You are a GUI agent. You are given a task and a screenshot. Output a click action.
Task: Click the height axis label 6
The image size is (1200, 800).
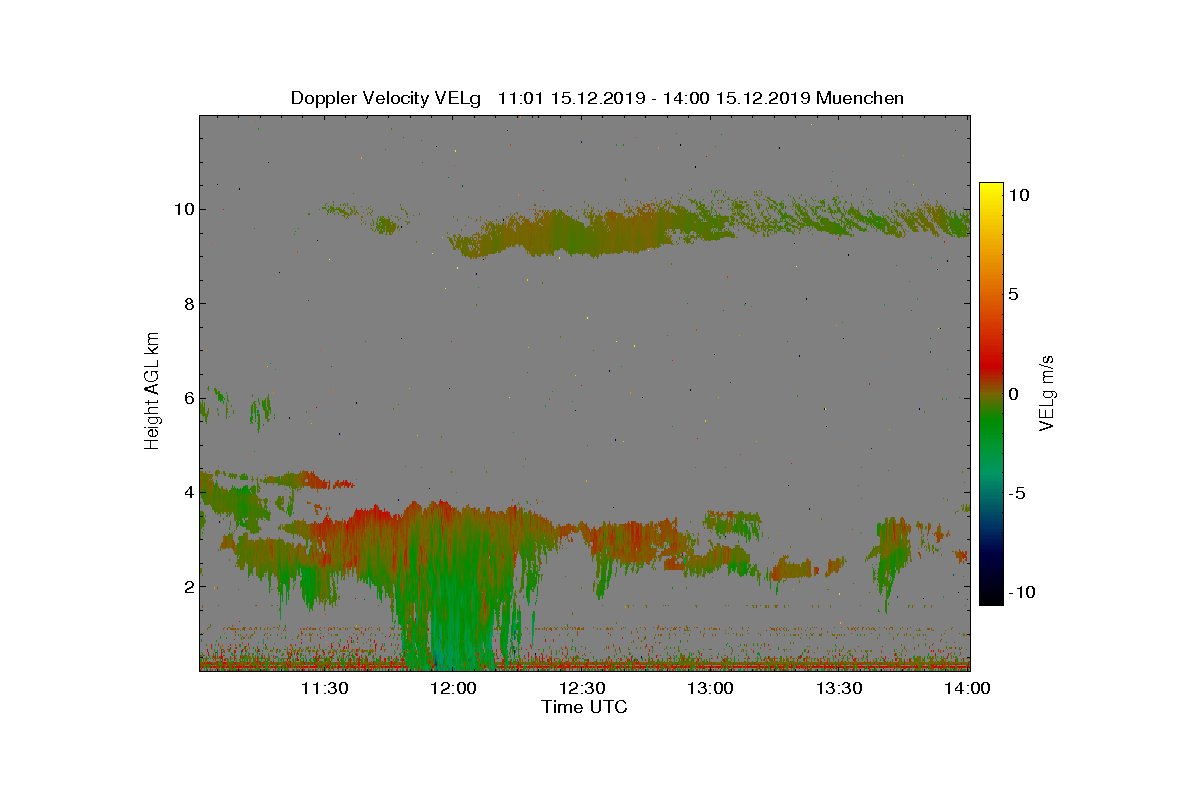click(188, 397)
